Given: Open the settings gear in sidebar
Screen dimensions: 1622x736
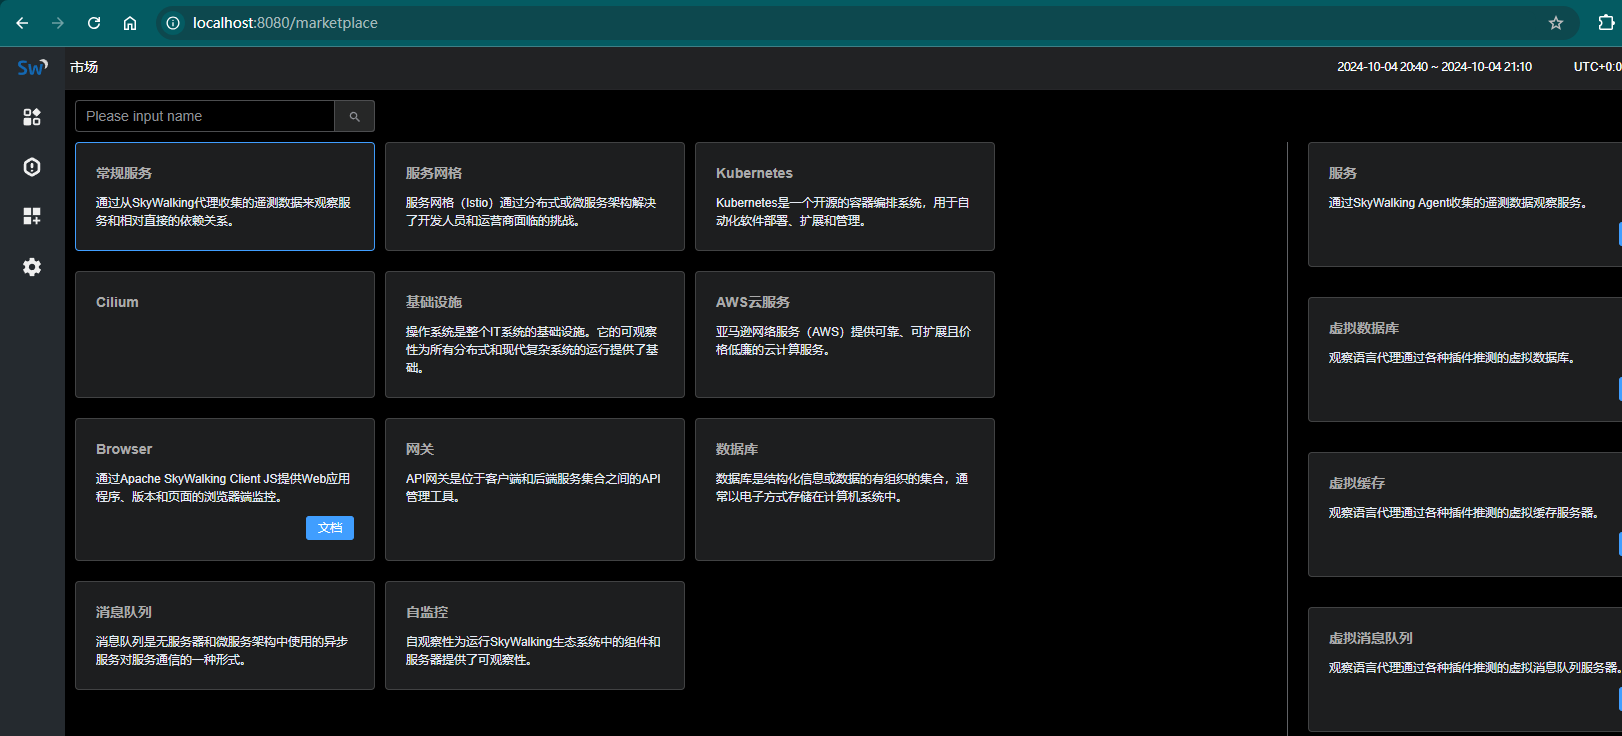Looking at the screenshot, I should tap(32, 267).
